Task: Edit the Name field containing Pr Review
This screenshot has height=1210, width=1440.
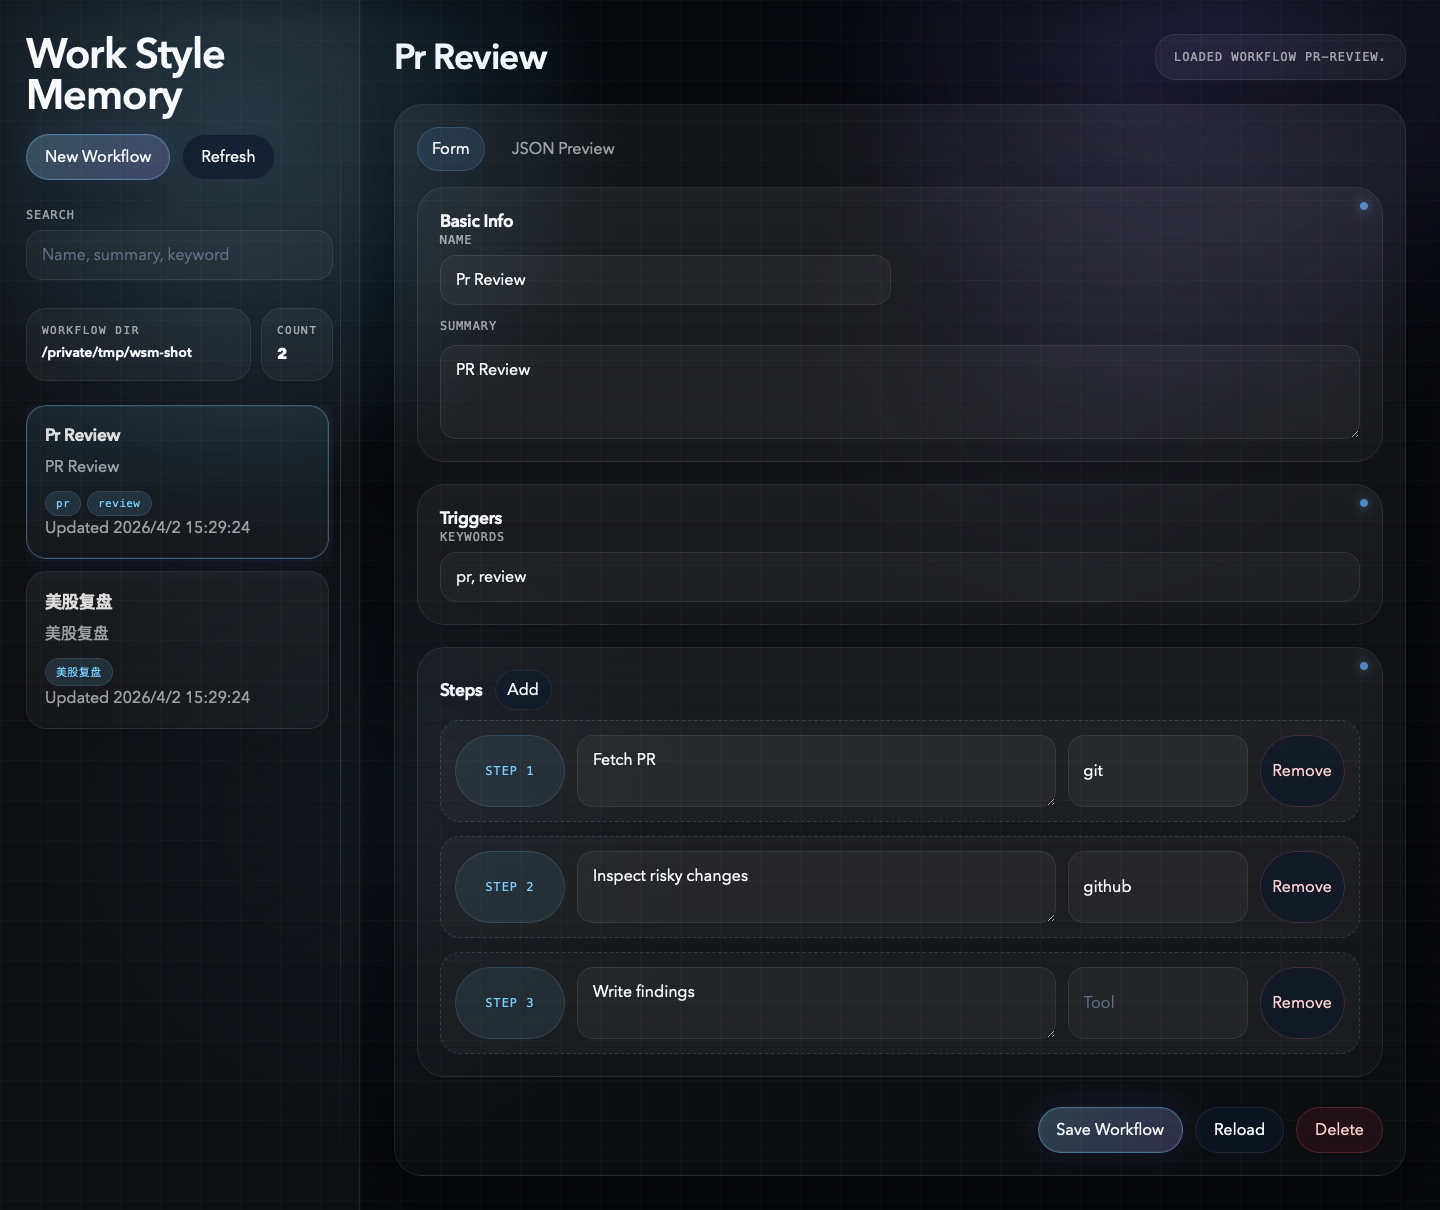Action: click(665, 280)
